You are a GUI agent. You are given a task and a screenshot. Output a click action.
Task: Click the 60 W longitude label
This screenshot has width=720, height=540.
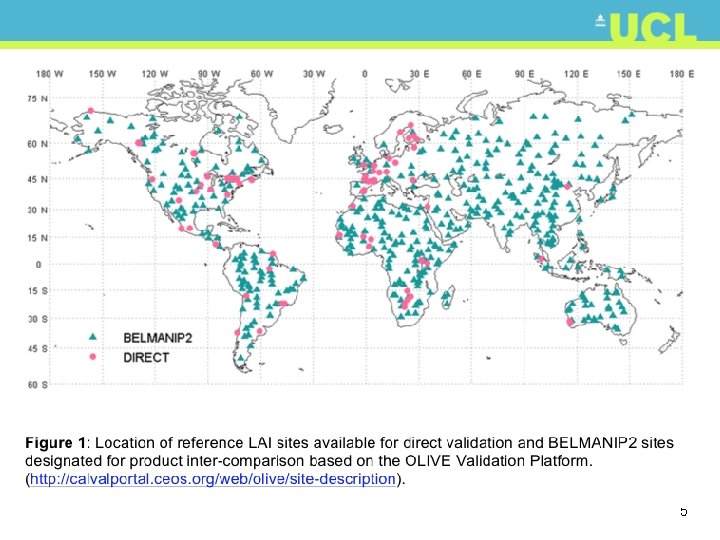tap(262, 74)
